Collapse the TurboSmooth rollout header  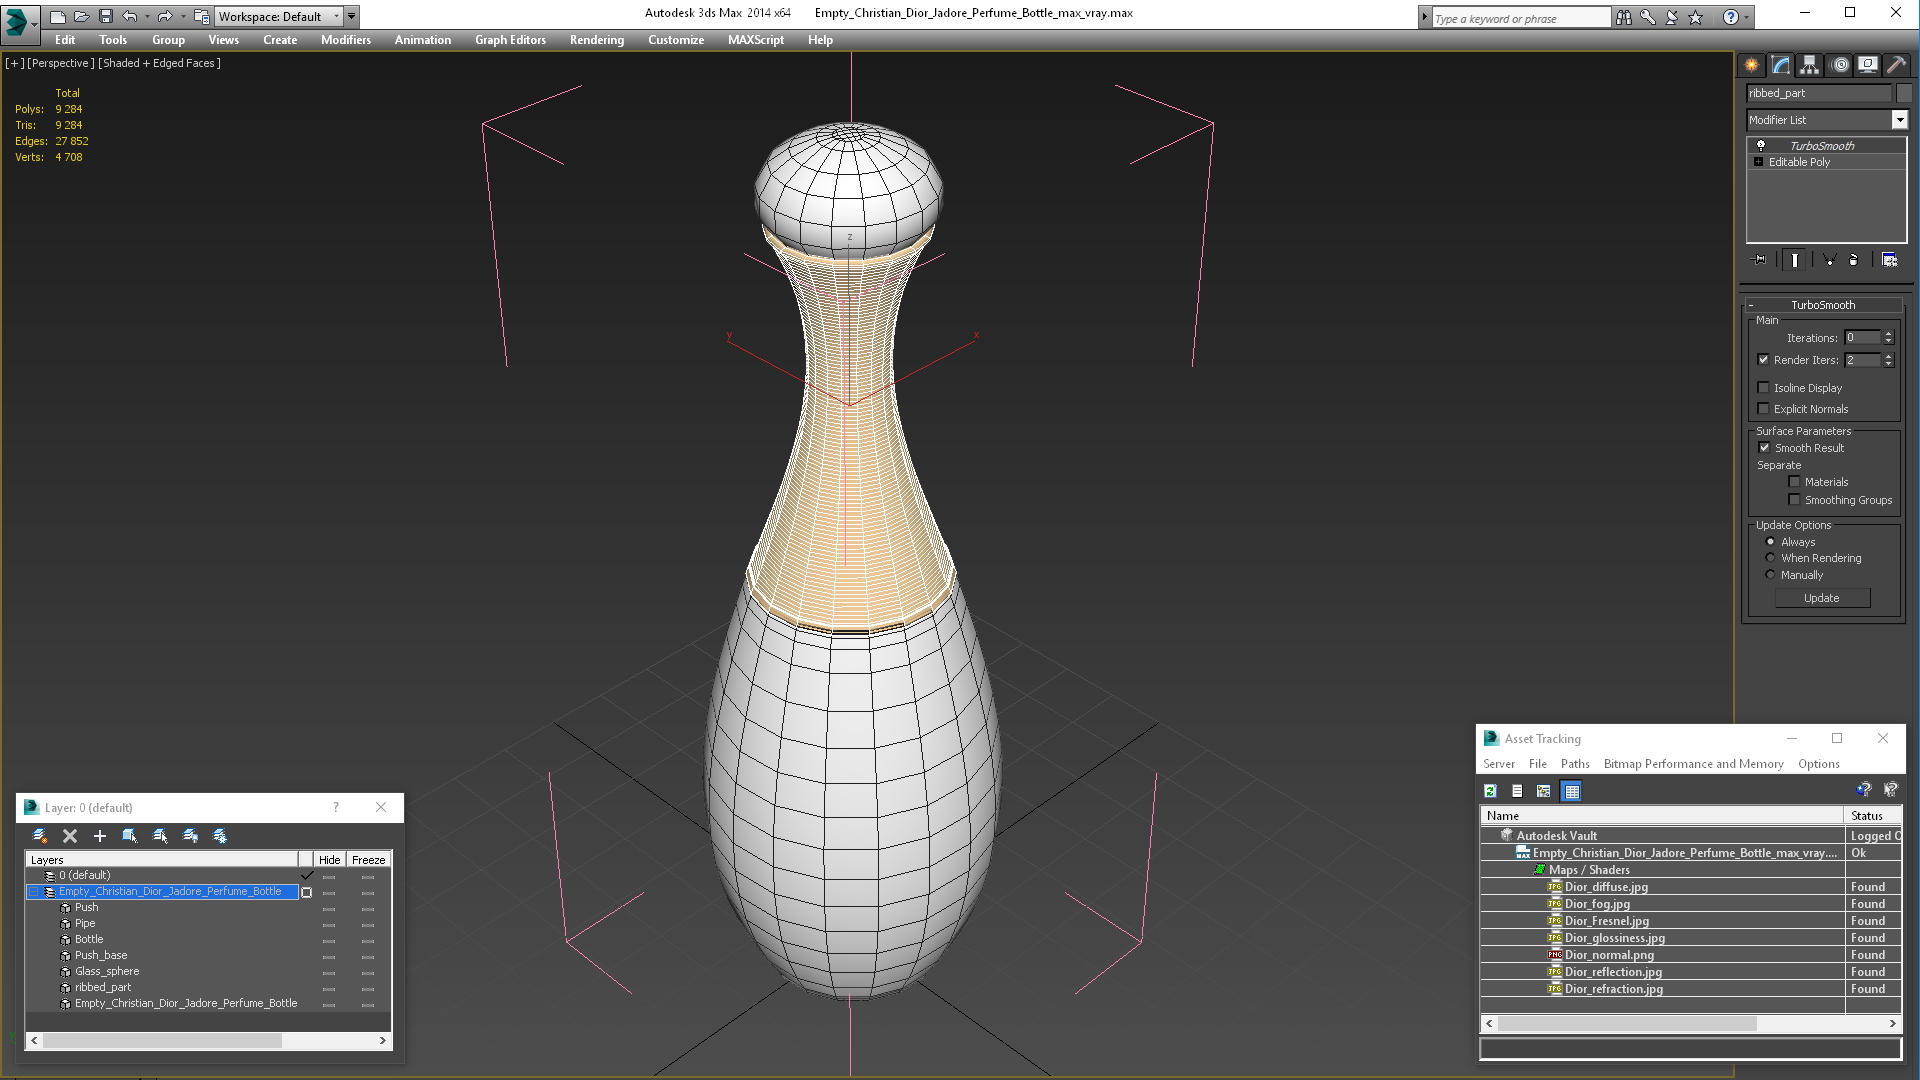pyautogui.click(x=1823, y=305)
